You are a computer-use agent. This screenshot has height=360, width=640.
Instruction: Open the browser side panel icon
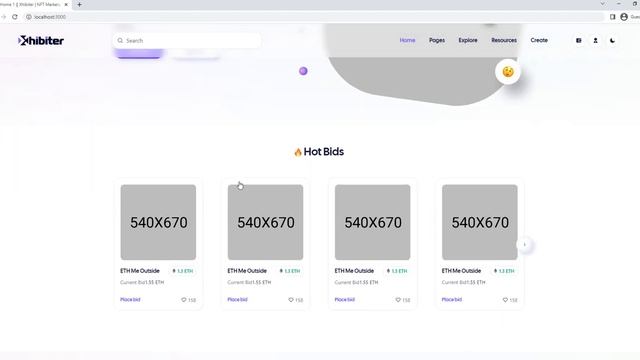pos(613,17)
